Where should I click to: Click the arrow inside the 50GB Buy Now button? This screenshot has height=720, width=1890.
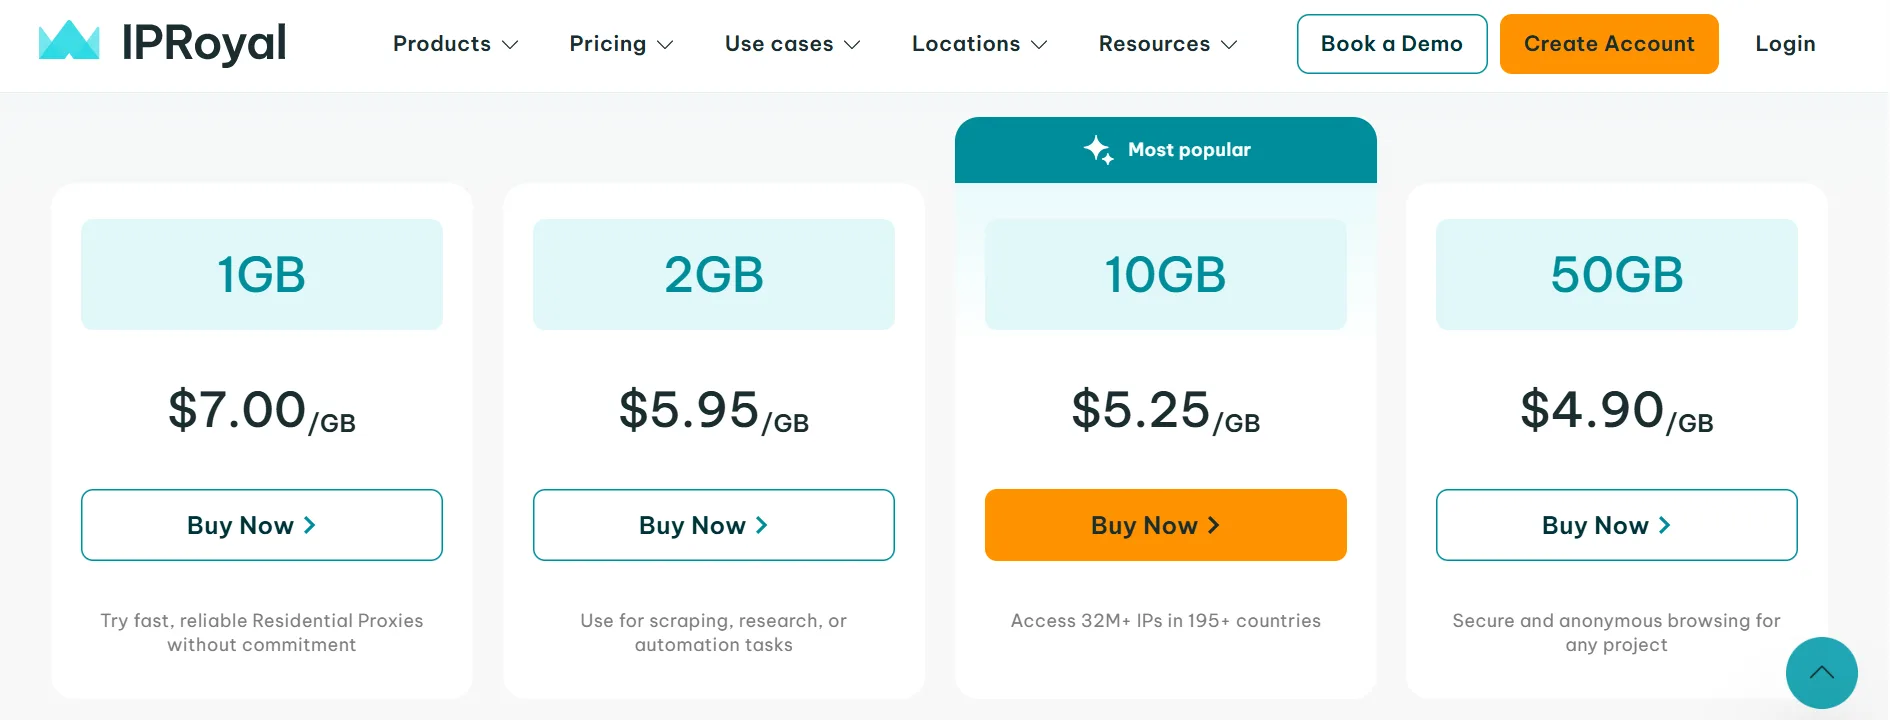(x=1665, y=524)
